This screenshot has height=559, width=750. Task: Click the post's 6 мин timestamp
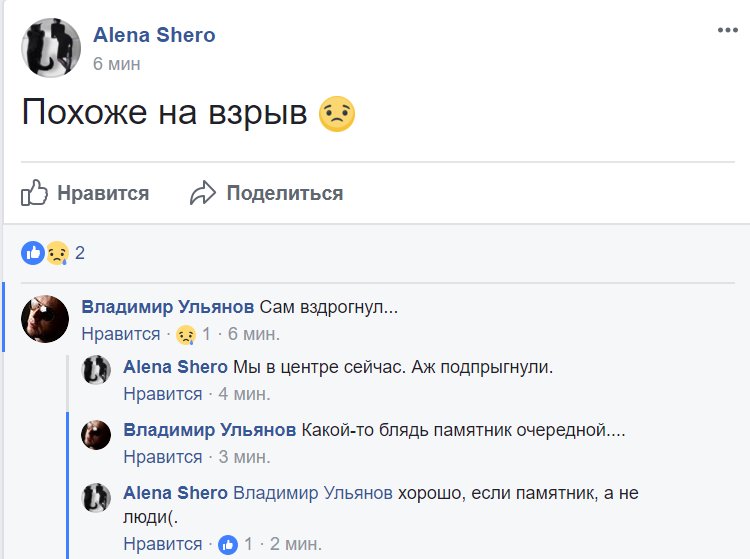116,64
